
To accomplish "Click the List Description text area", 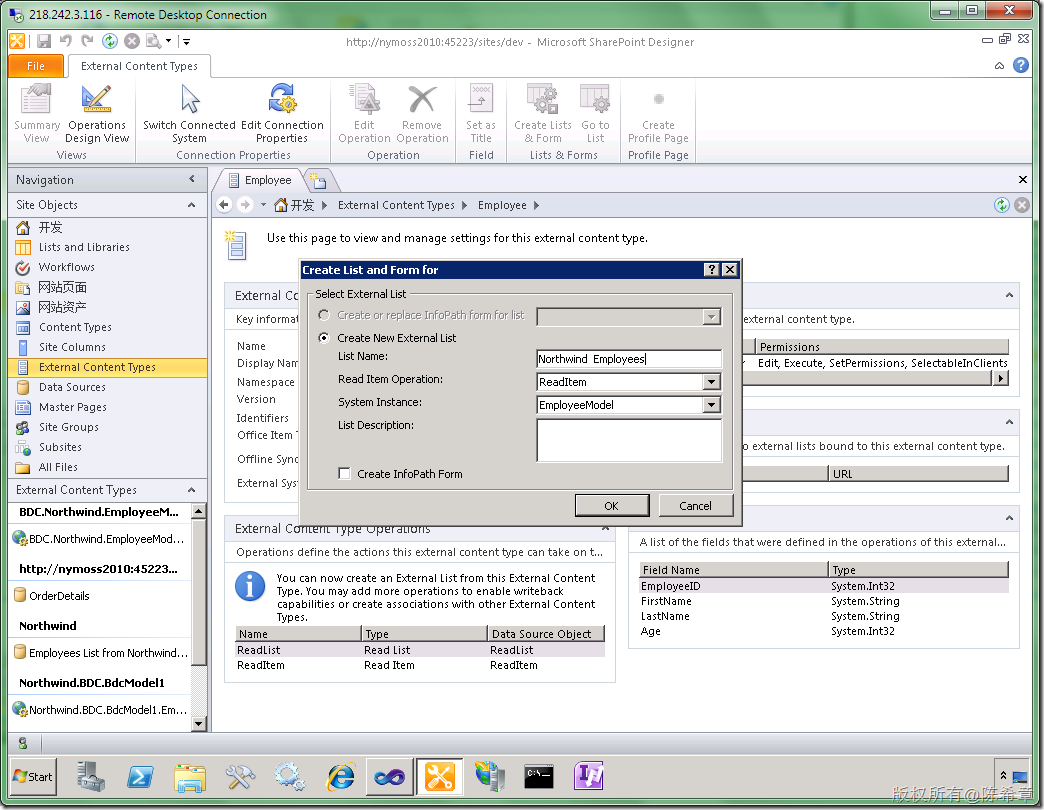I will coord(629,440).
